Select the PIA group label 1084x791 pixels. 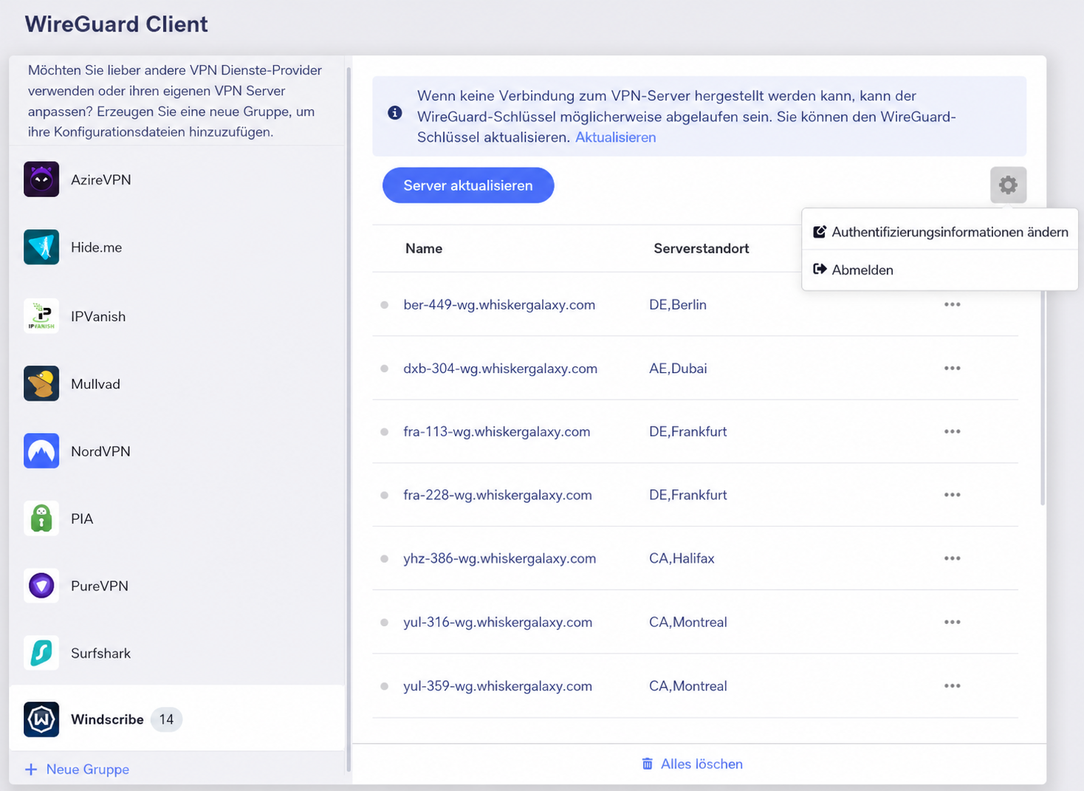coord(82,519)
